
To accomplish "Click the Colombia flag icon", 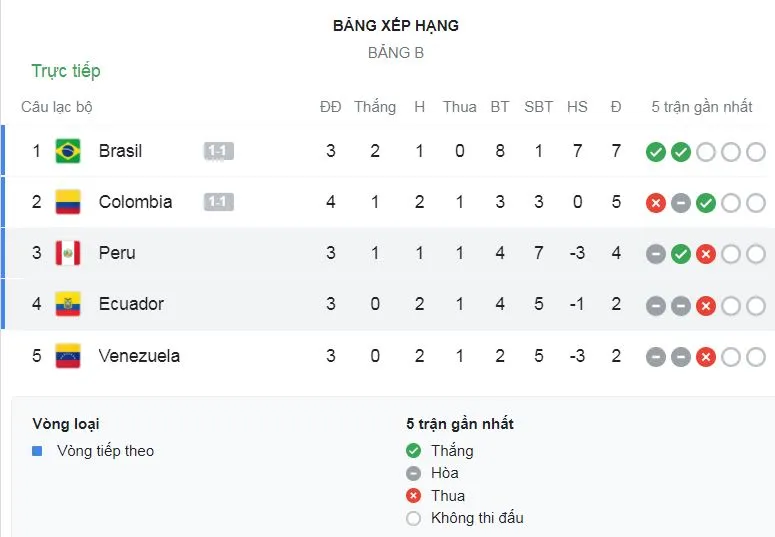I will [68, 202].
